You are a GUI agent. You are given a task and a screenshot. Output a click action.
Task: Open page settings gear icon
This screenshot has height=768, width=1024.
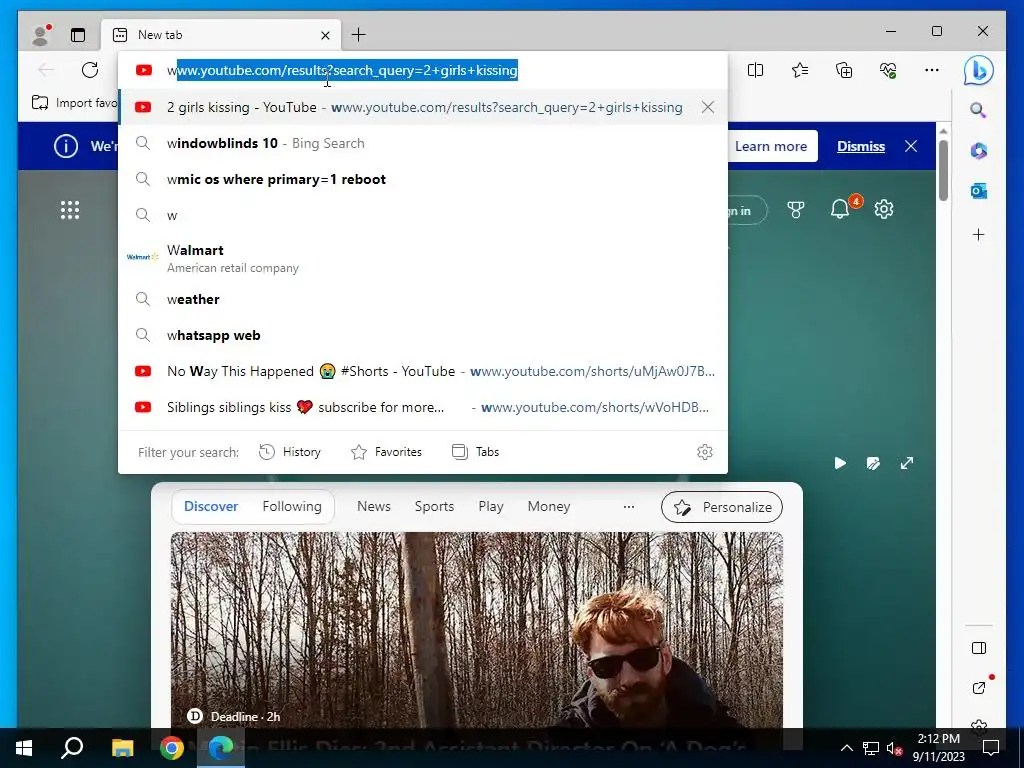[x=884, y=209]
